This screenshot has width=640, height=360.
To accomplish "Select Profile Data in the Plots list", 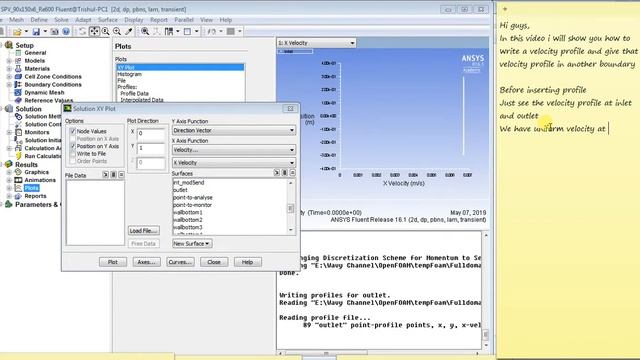I will tap(134, 93).
